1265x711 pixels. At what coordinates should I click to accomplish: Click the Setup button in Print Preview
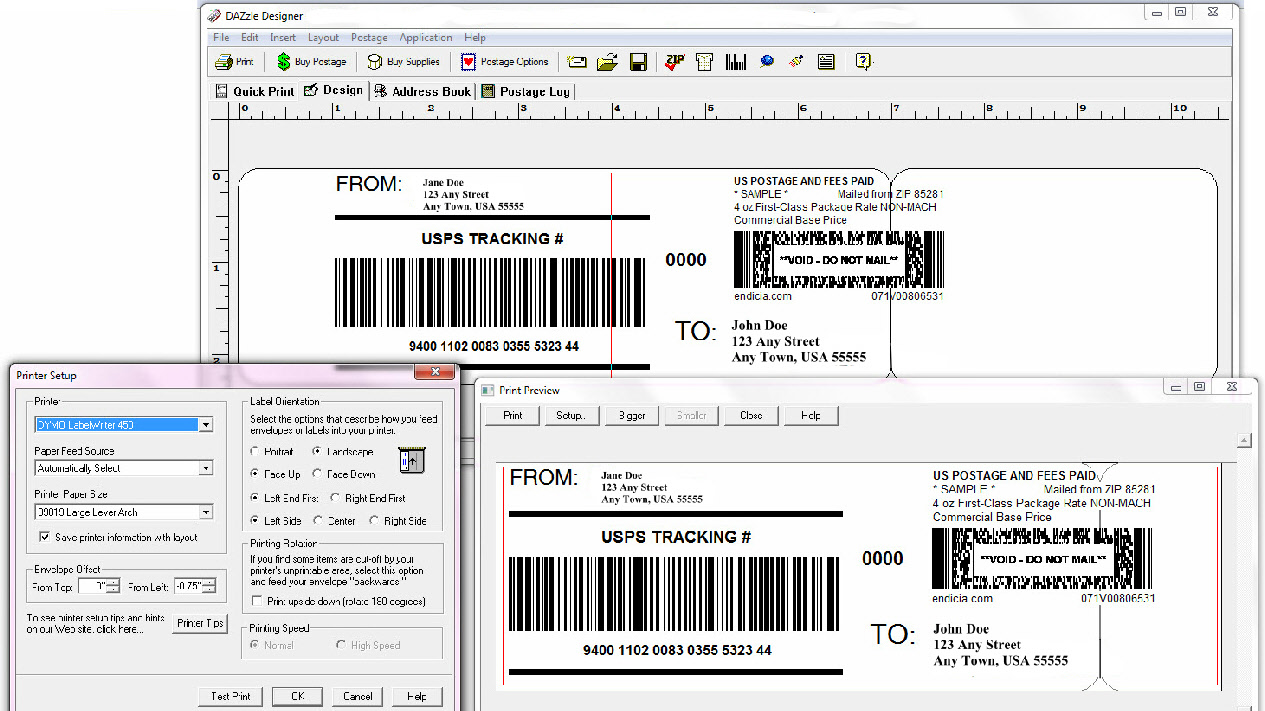click(571, 415)
